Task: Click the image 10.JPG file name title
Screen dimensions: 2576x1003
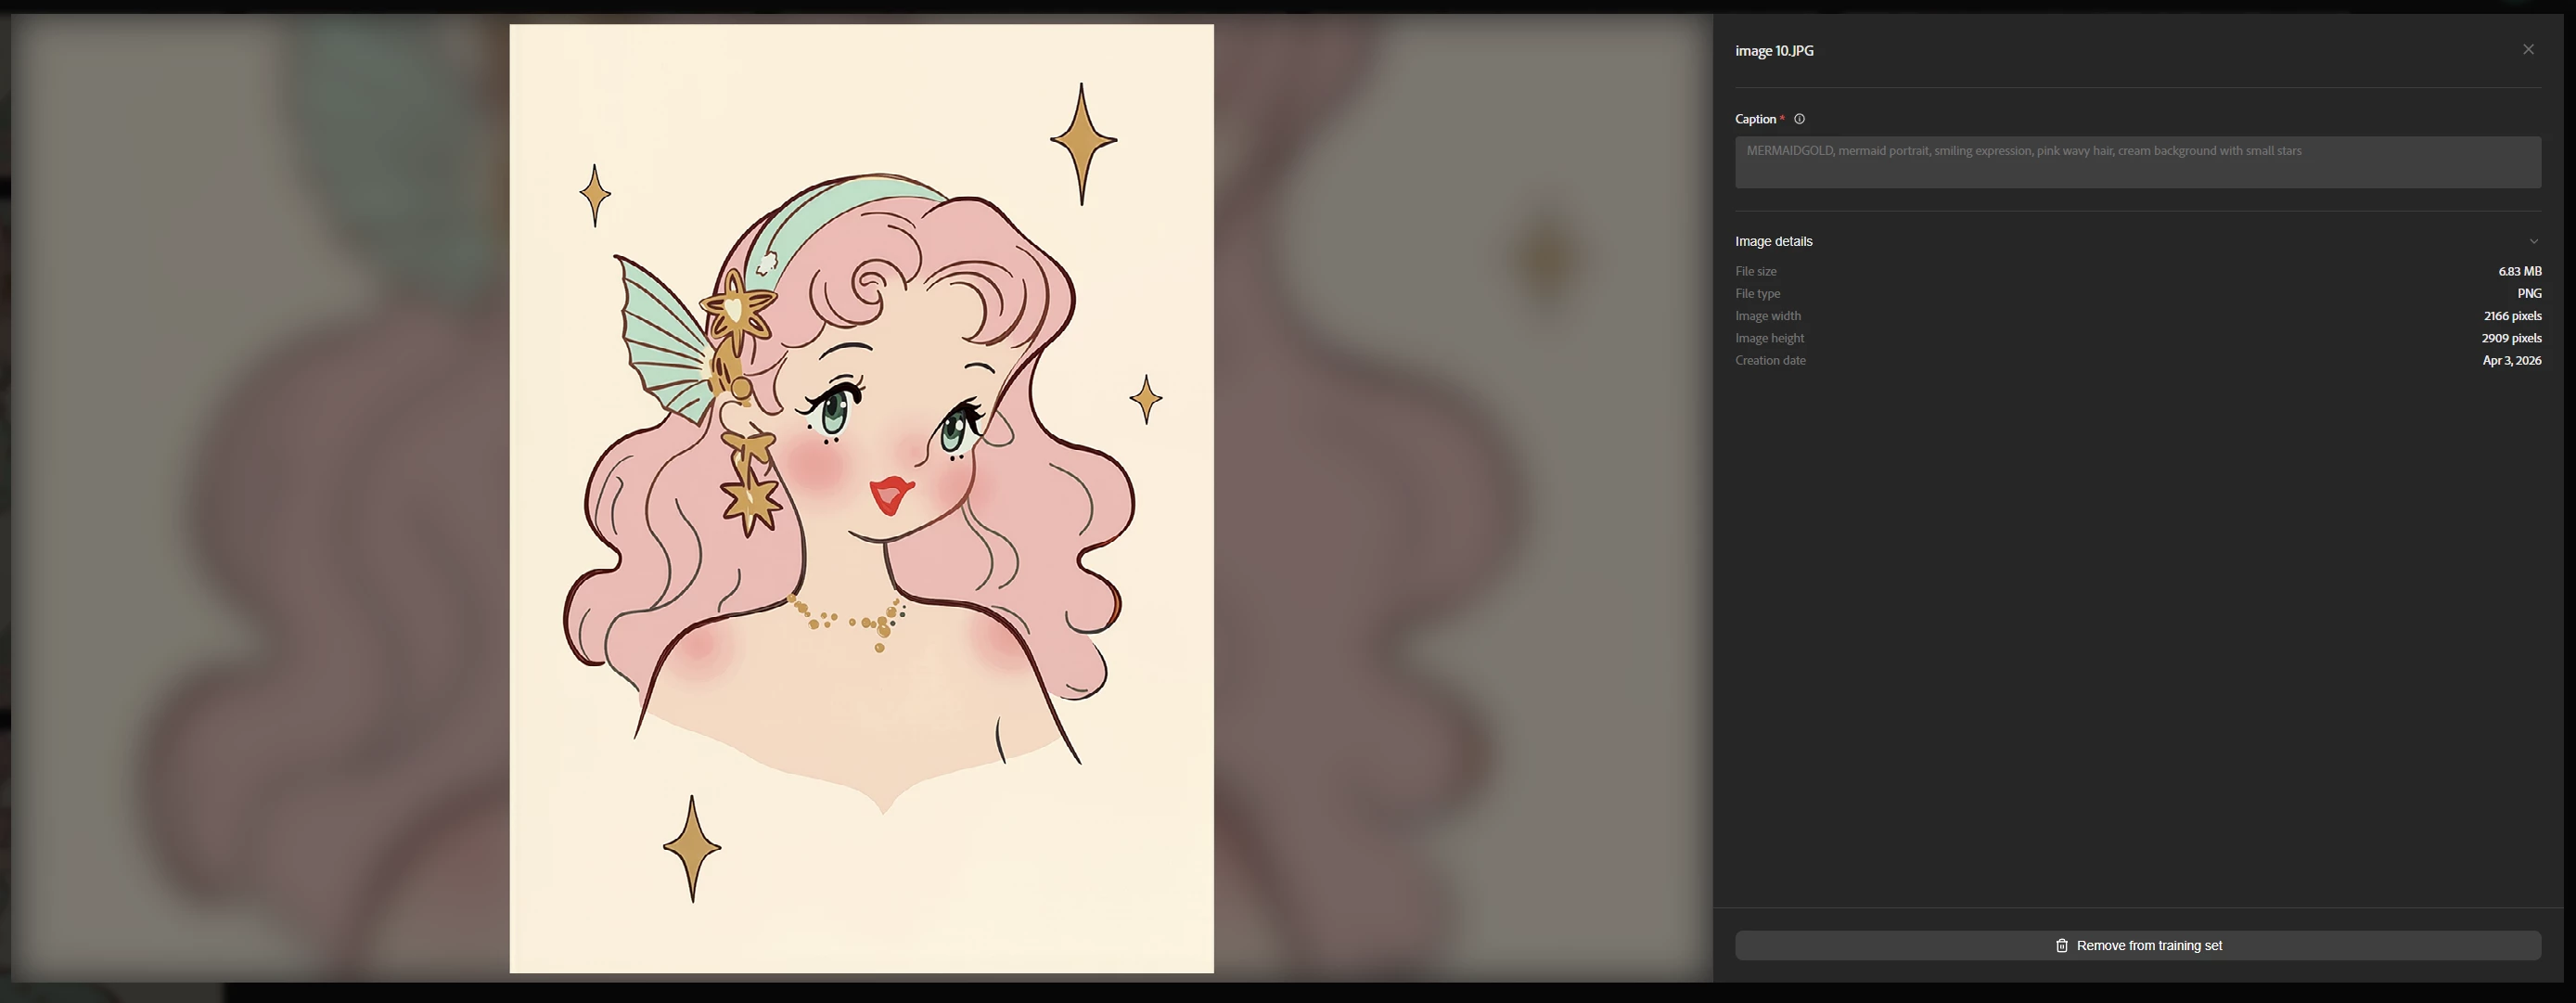Action: [1774, 51]
